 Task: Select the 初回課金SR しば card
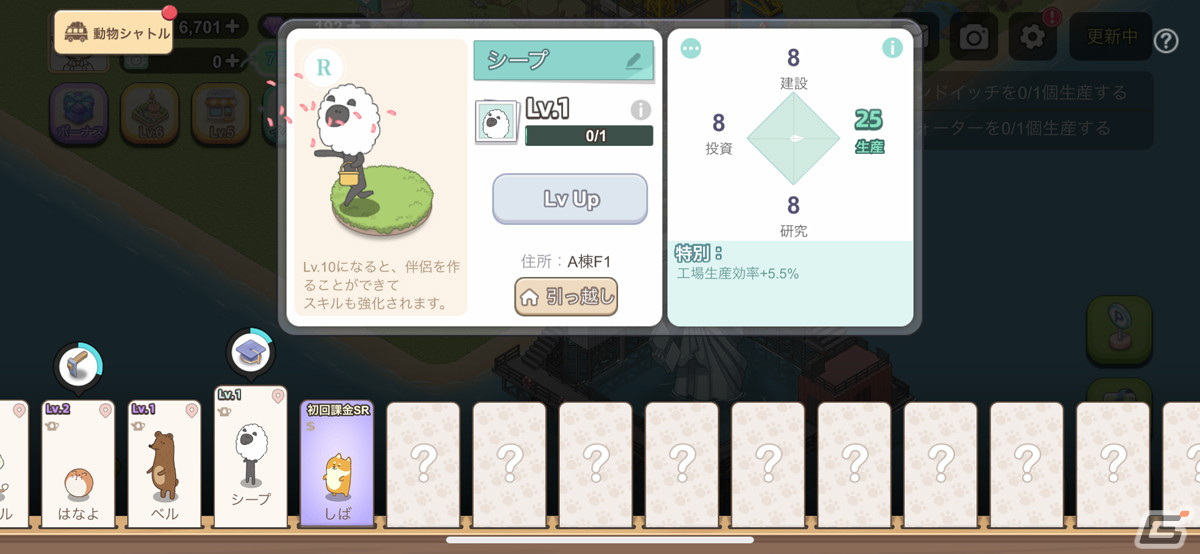click(337, 463)
